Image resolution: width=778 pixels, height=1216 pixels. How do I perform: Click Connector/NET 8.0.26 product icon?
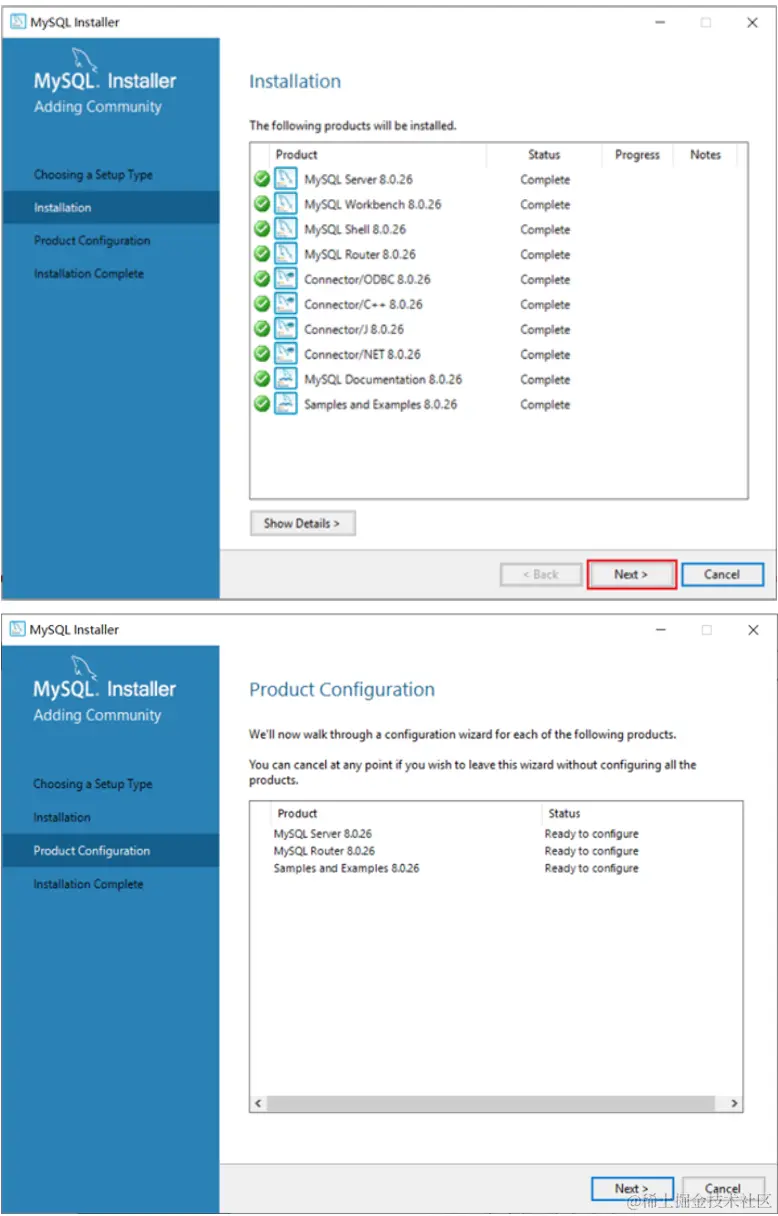[x=286, y=354]
